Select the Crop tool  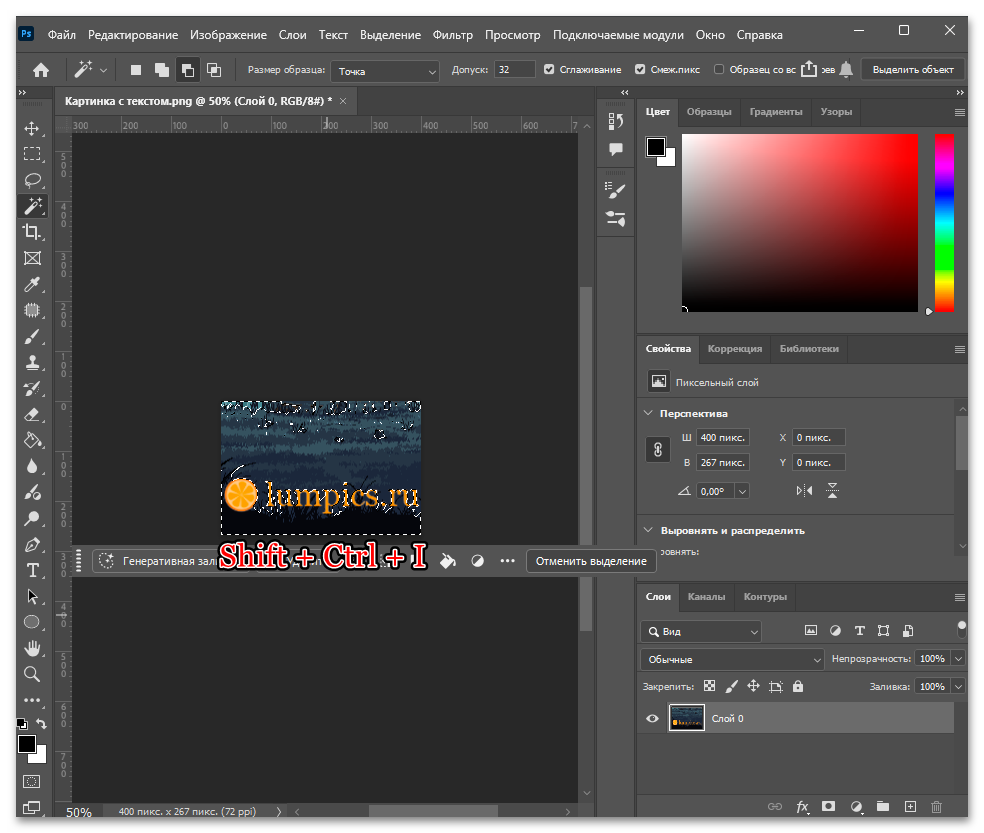pos(32,232)
